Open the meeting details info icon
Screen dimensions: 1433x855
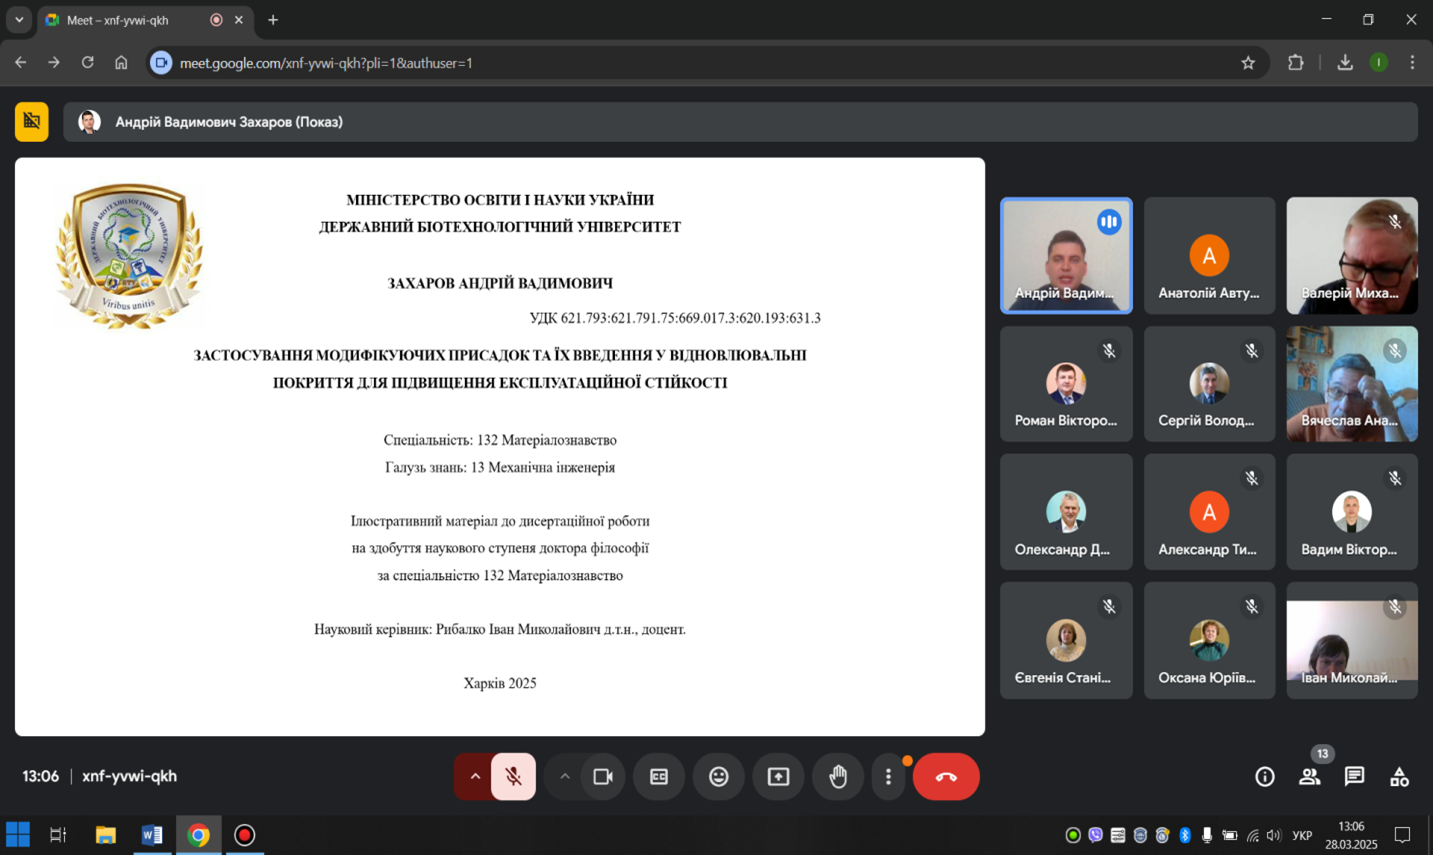pos(1264,777)
